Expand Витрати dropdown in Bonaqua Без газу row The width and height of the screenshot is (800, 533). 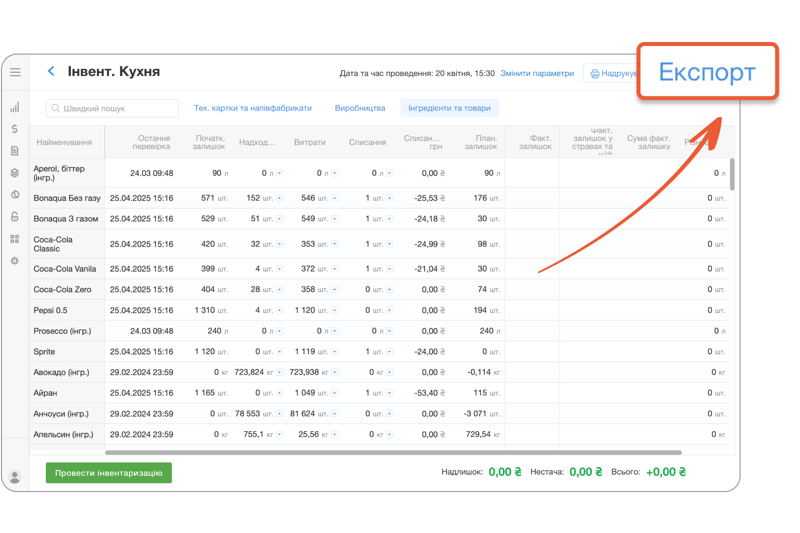coord(335,198)
